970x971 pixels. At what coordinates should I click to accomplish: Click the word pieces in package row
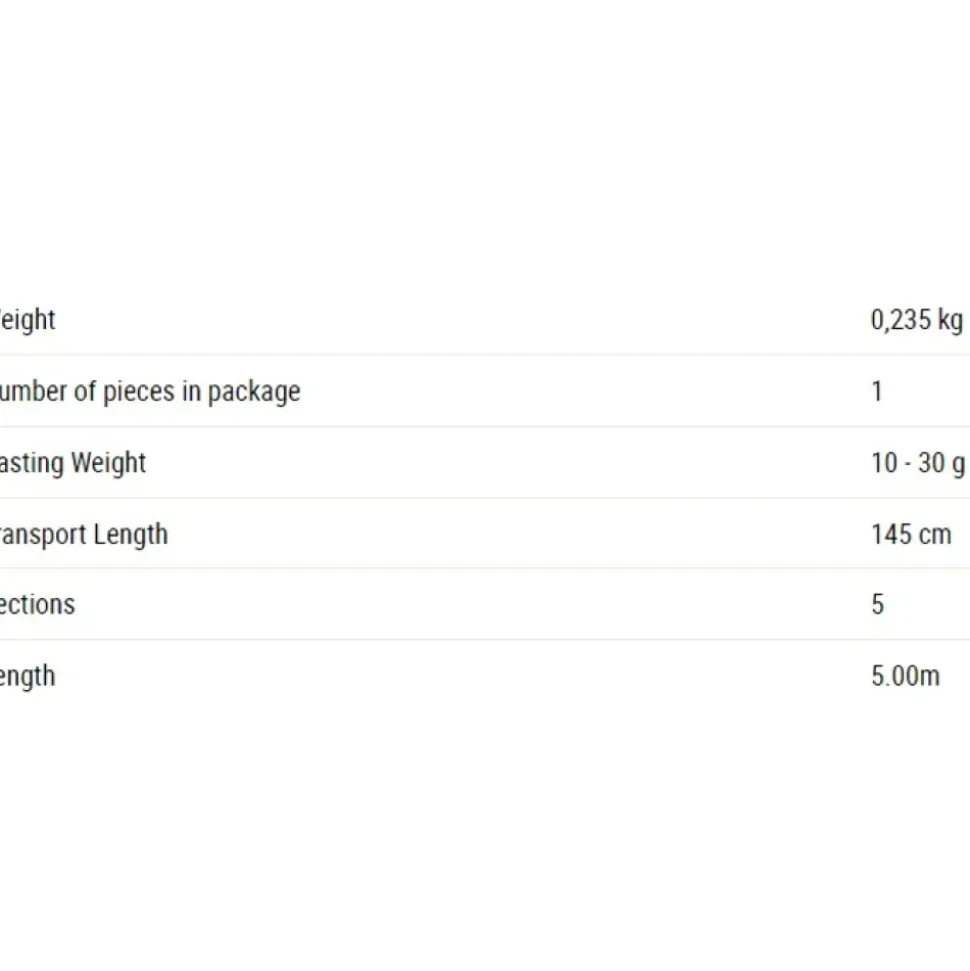click(x=139, y=393)
